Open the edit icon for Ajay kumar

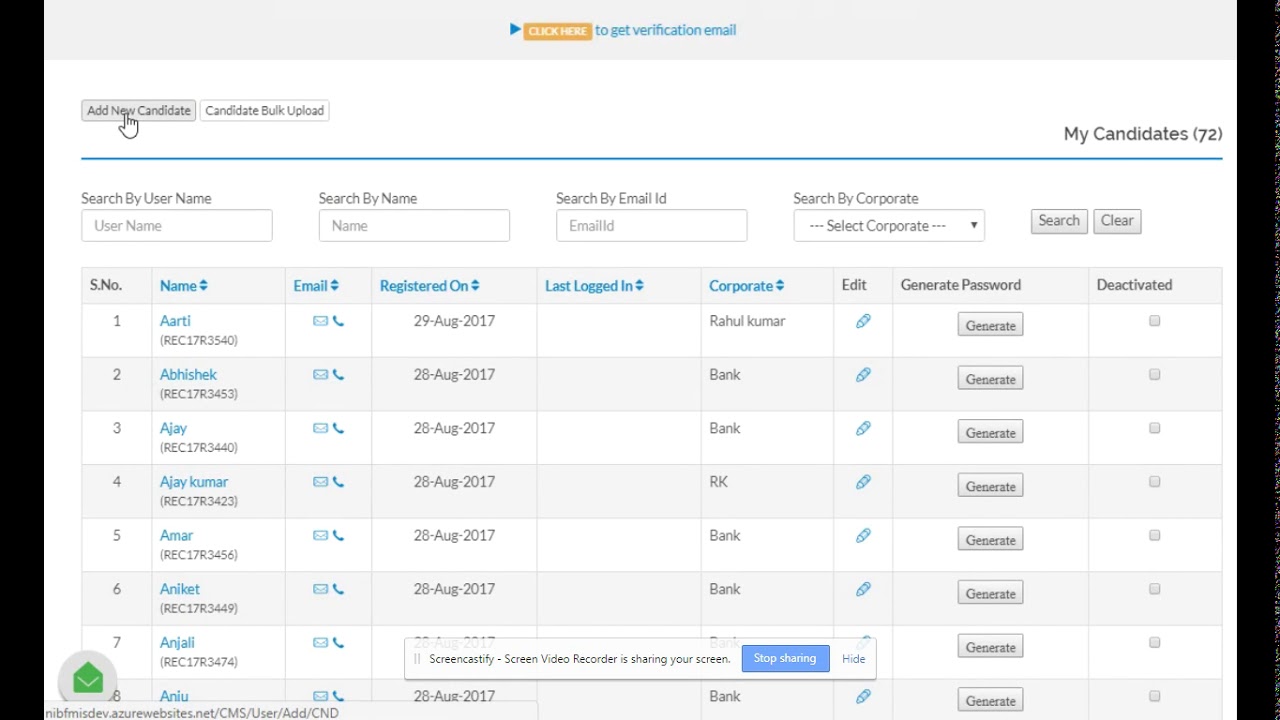[863, 482]
